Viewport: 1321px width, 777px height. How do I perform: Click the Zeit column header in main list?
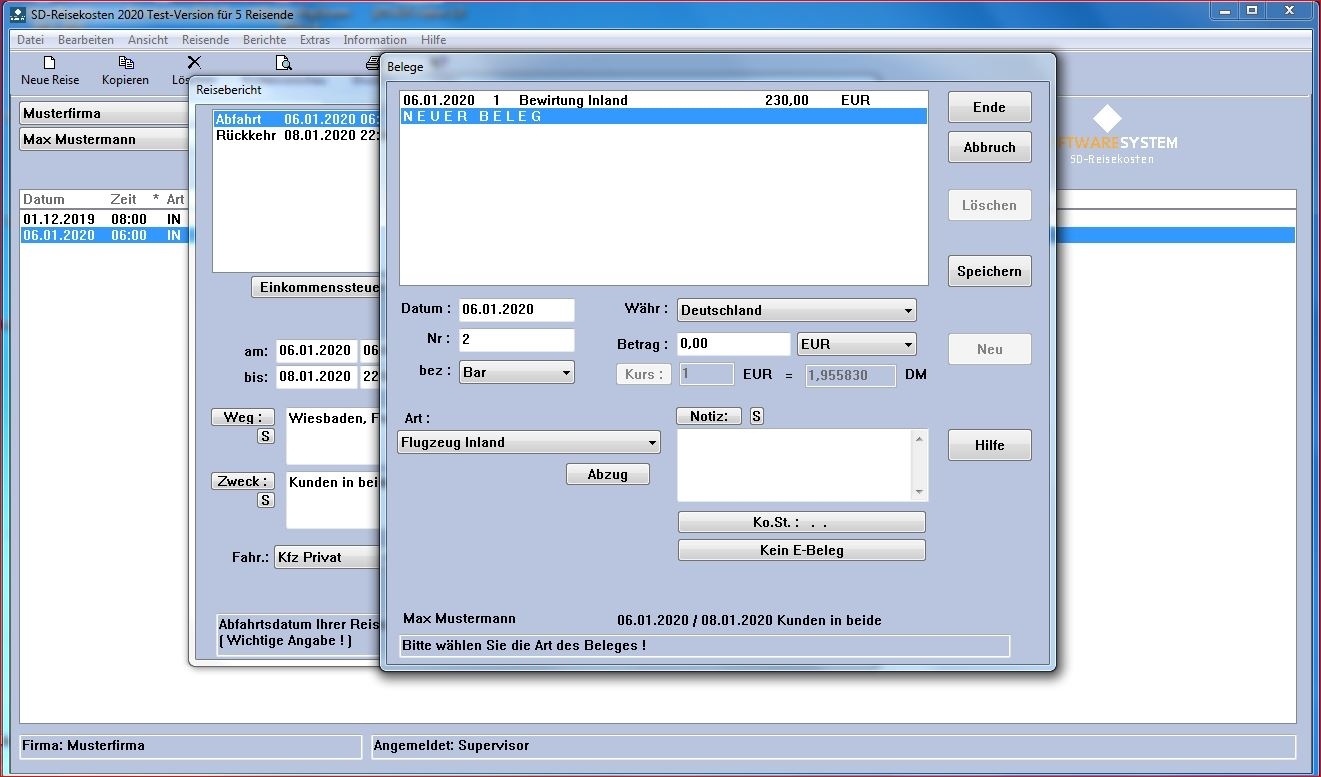pyautogui.click(x=124, y=199)
